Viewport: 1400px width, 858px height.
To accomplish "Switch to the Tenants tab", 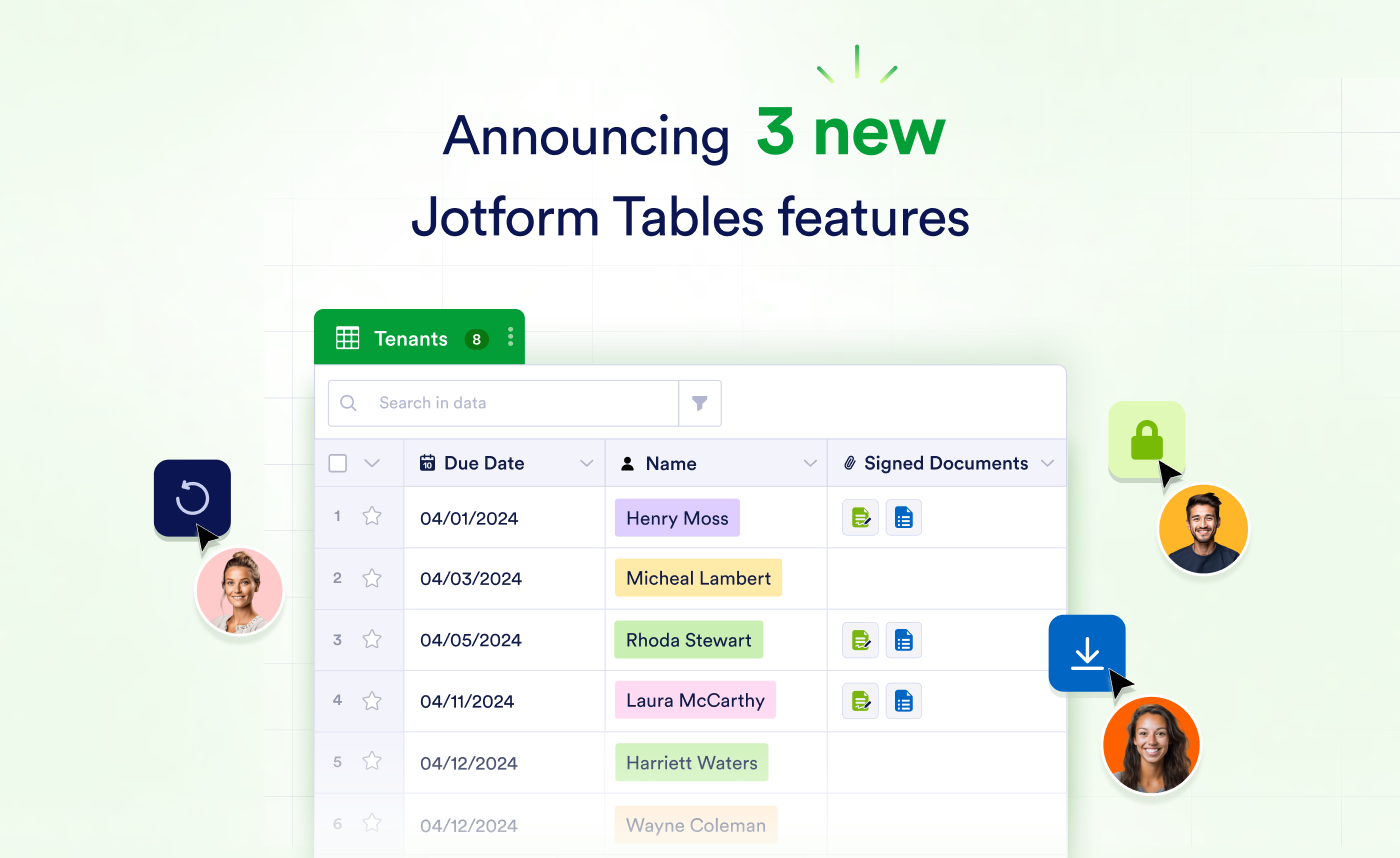I will [419, 337].
